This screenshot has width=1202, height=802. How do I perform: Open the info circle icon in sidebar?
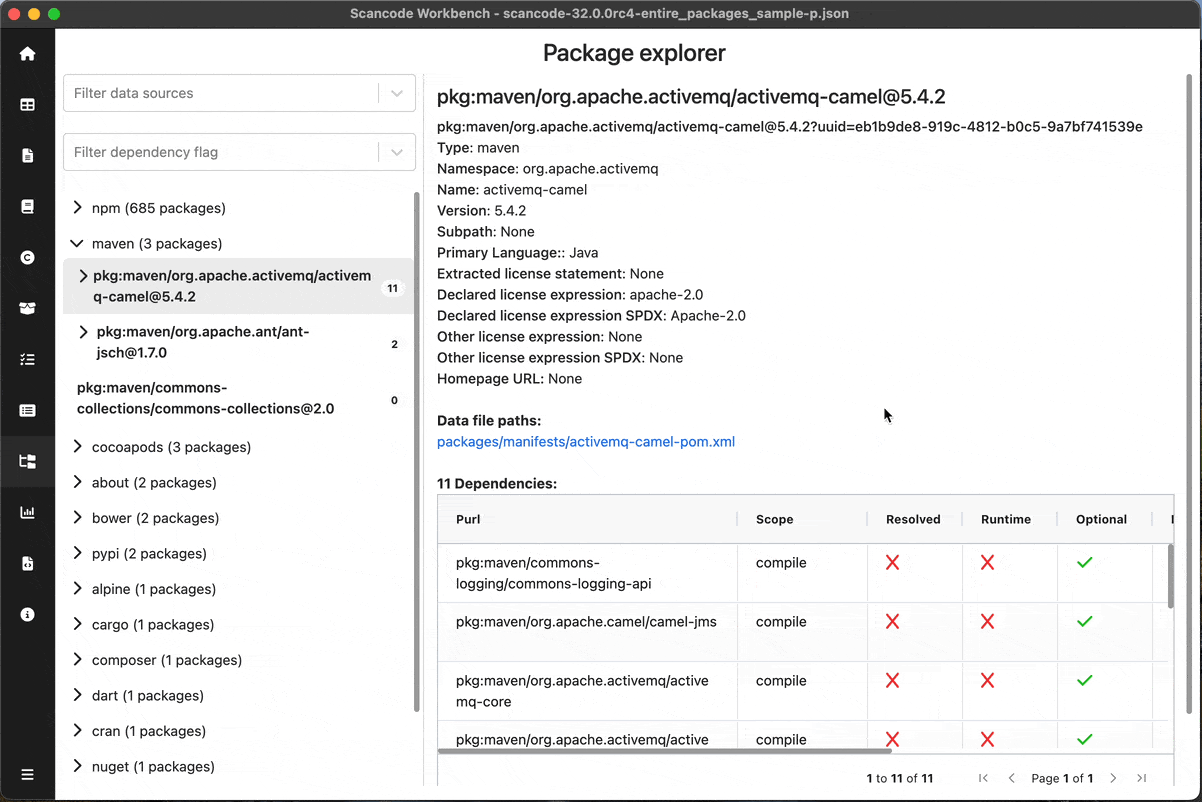pyautogui.click(x=27, y=614)
